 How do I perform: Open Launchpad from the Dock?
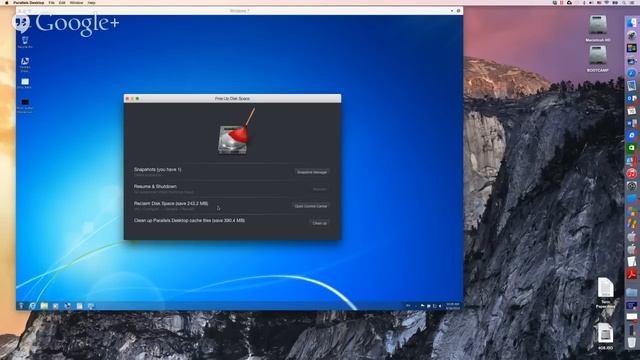click(631, 36)
